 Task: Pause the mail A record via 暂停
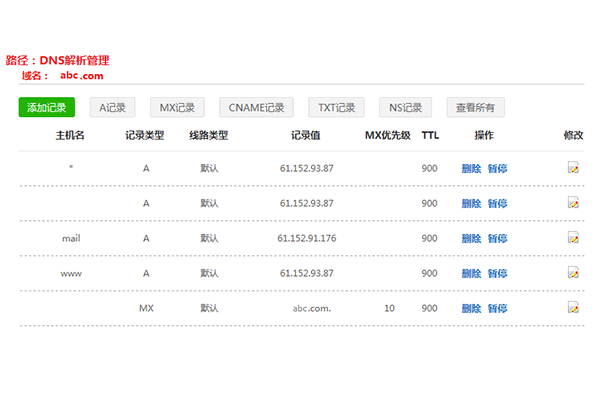(497, 238)
